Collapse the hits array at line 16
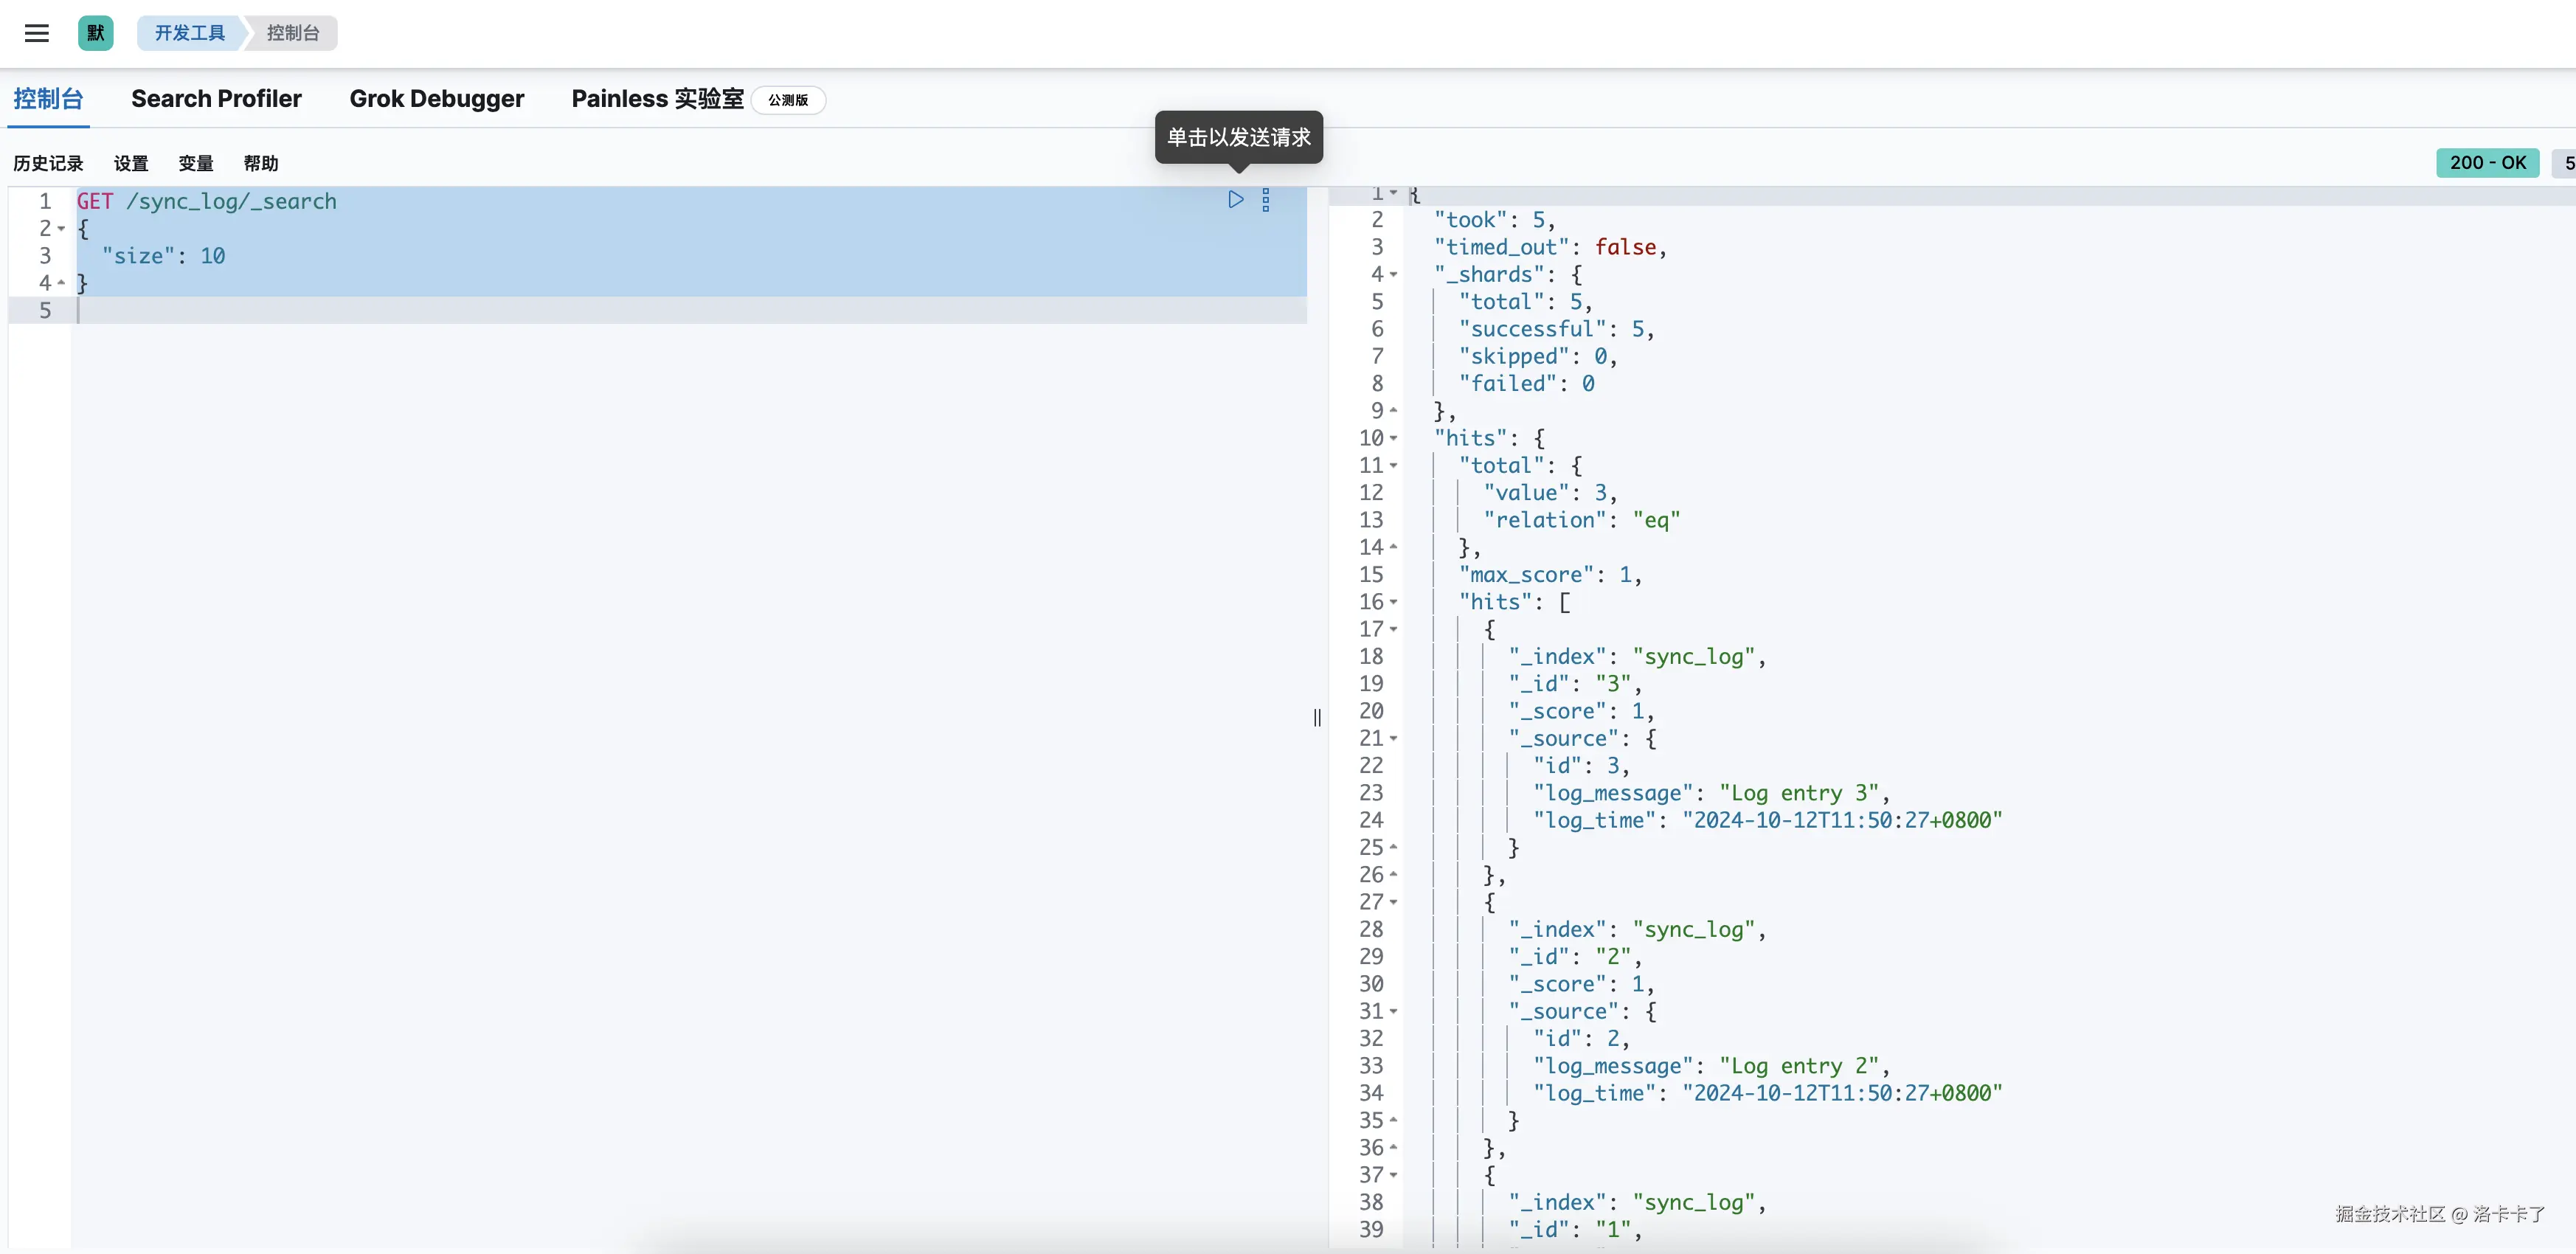 click(x=1393, y=602)
